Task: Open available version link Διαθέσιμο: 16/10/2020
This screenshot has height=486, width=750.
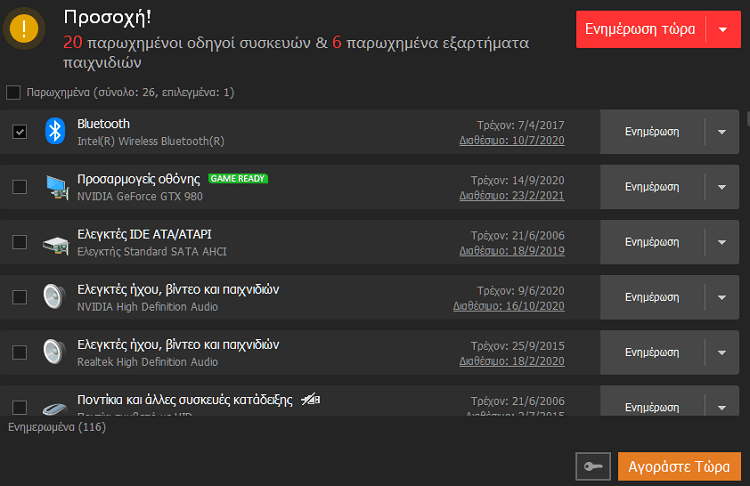Action: [x=509, y=306]
